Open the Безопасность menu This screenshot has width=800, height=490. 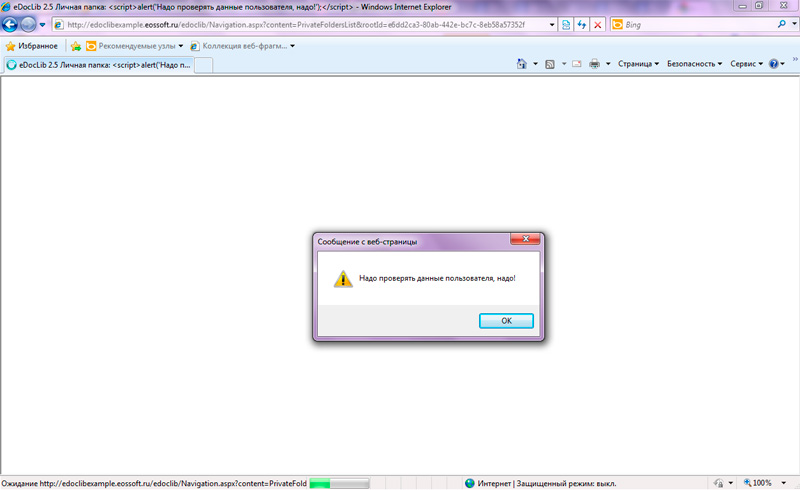tap(694, 64)
